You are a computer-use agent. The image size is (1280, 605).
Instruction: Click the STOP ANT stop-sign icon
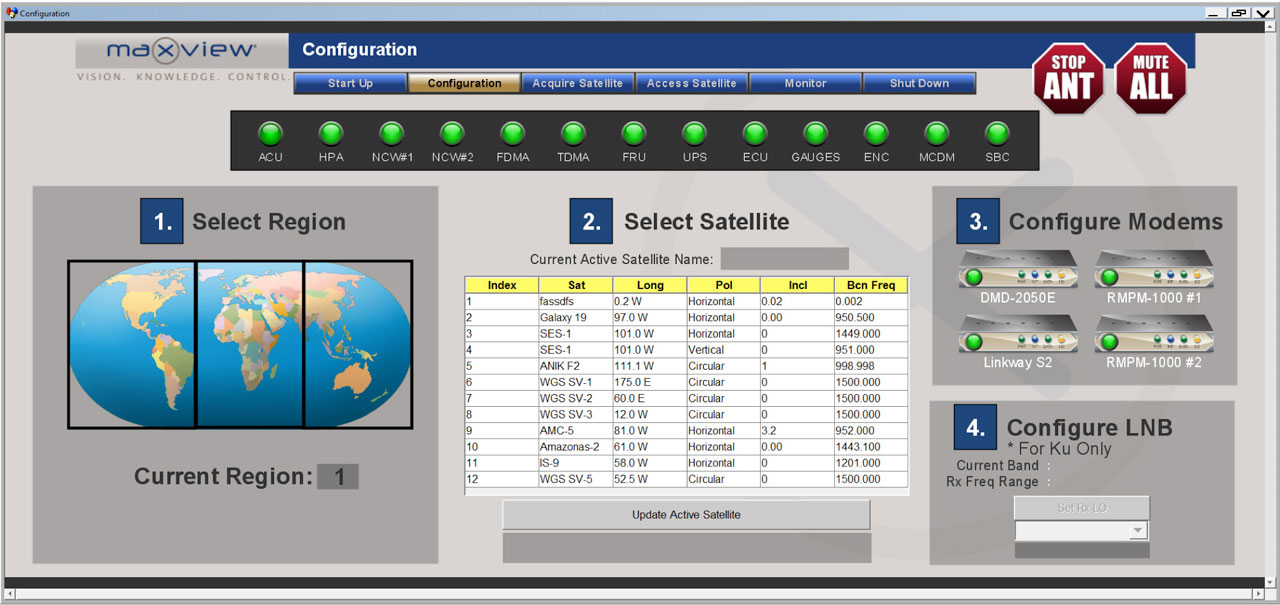tap(1068, 78)
